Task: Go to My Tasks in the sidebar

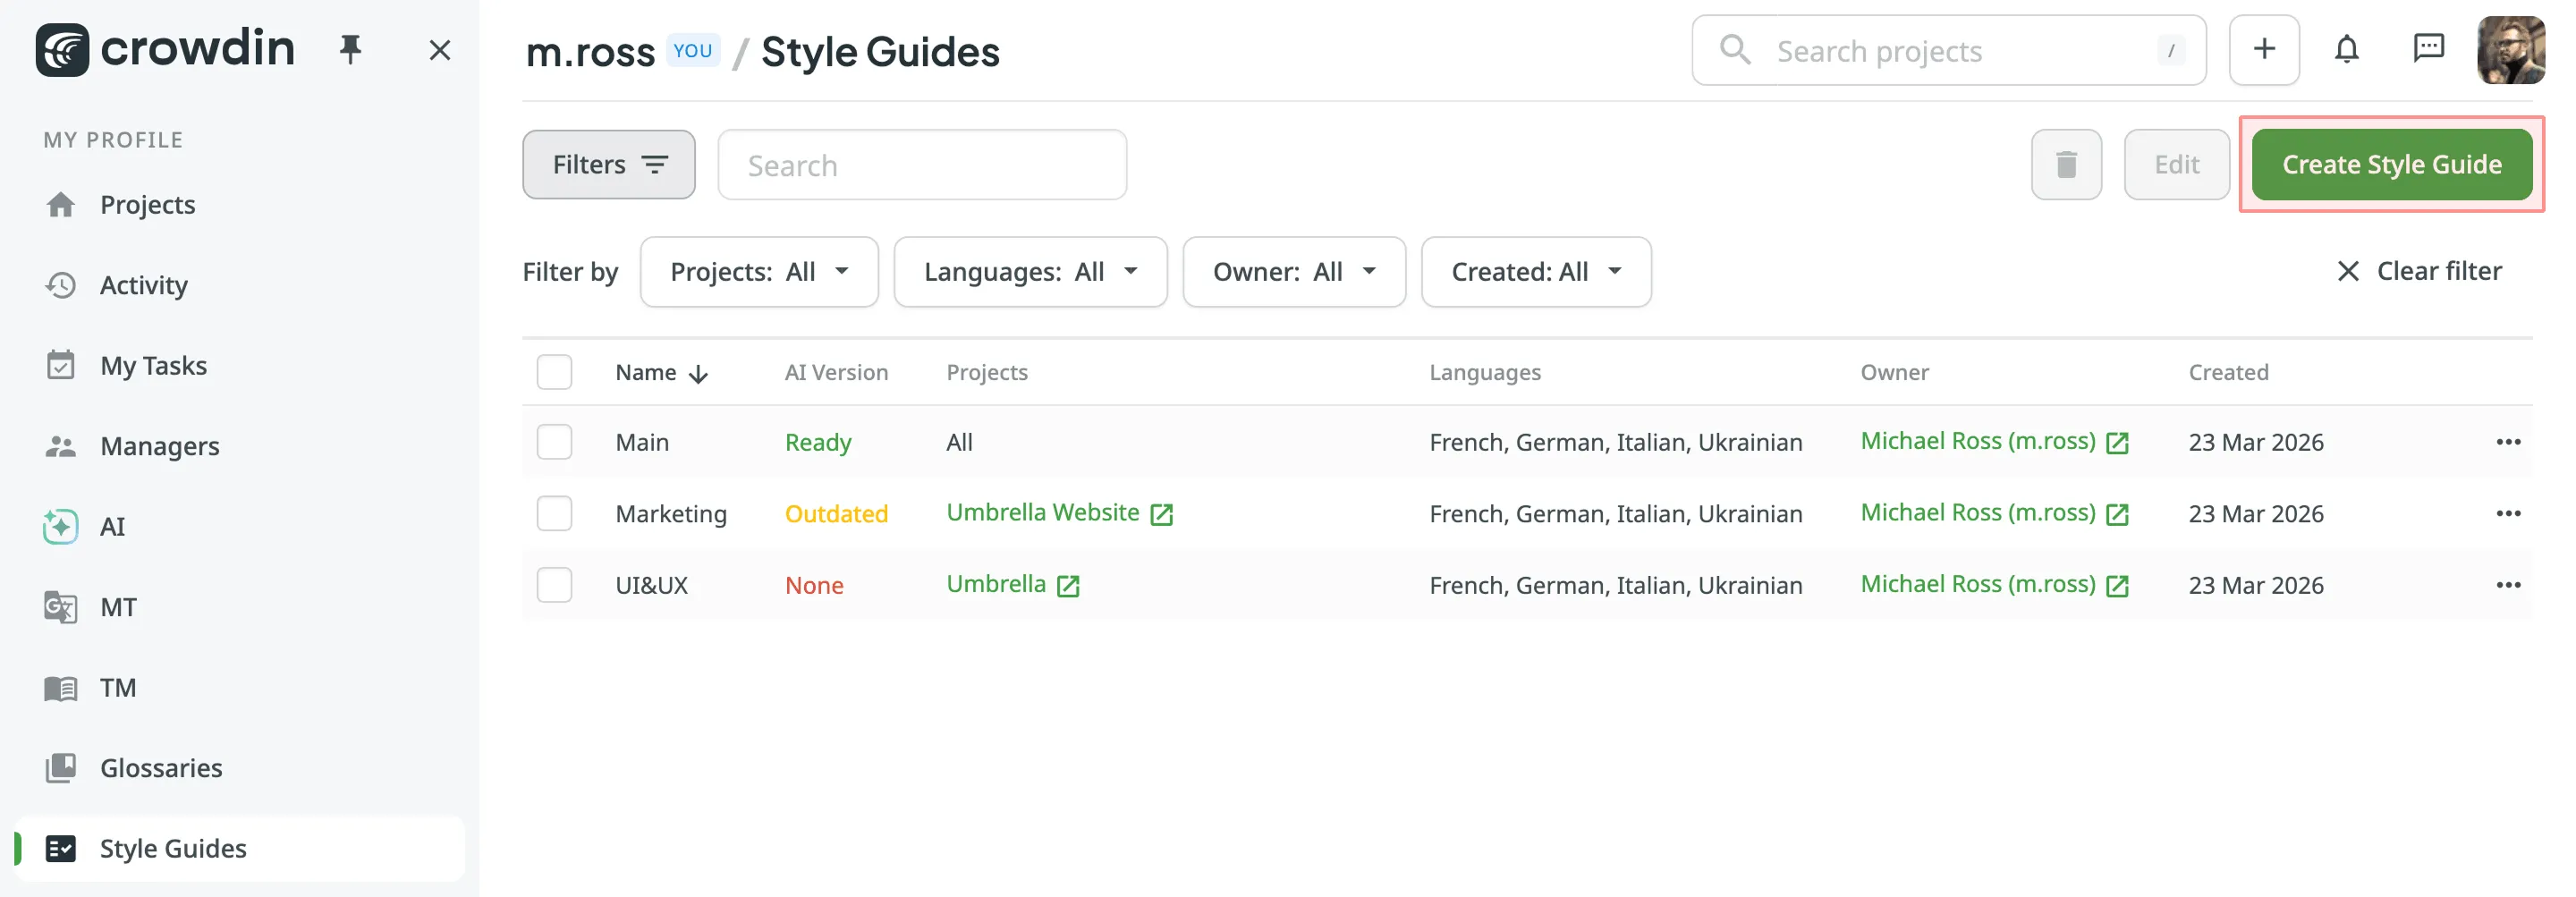Action: (x=153, y=364)
